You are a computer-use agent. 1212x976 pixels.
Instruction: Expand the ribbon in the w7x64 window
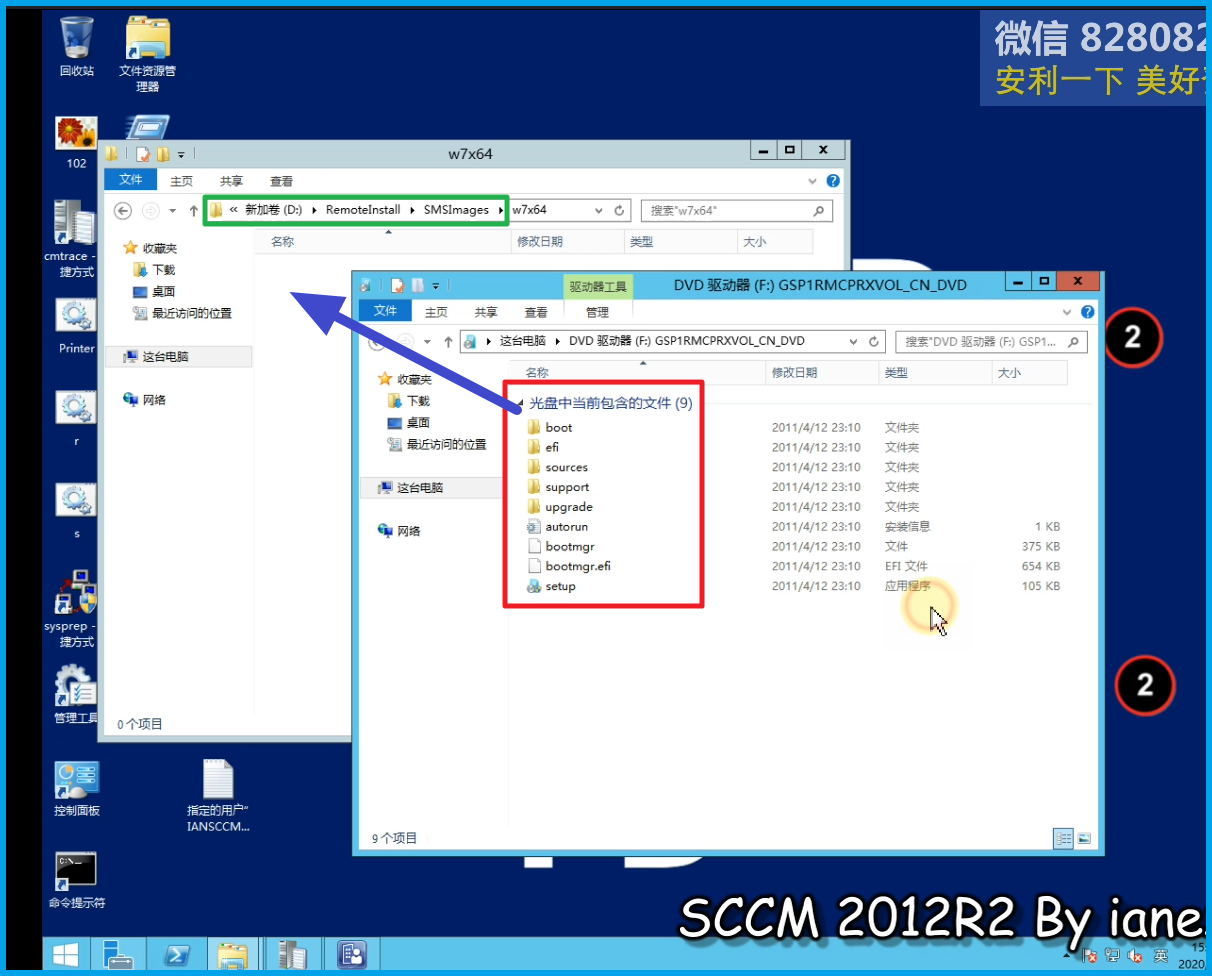814,181
